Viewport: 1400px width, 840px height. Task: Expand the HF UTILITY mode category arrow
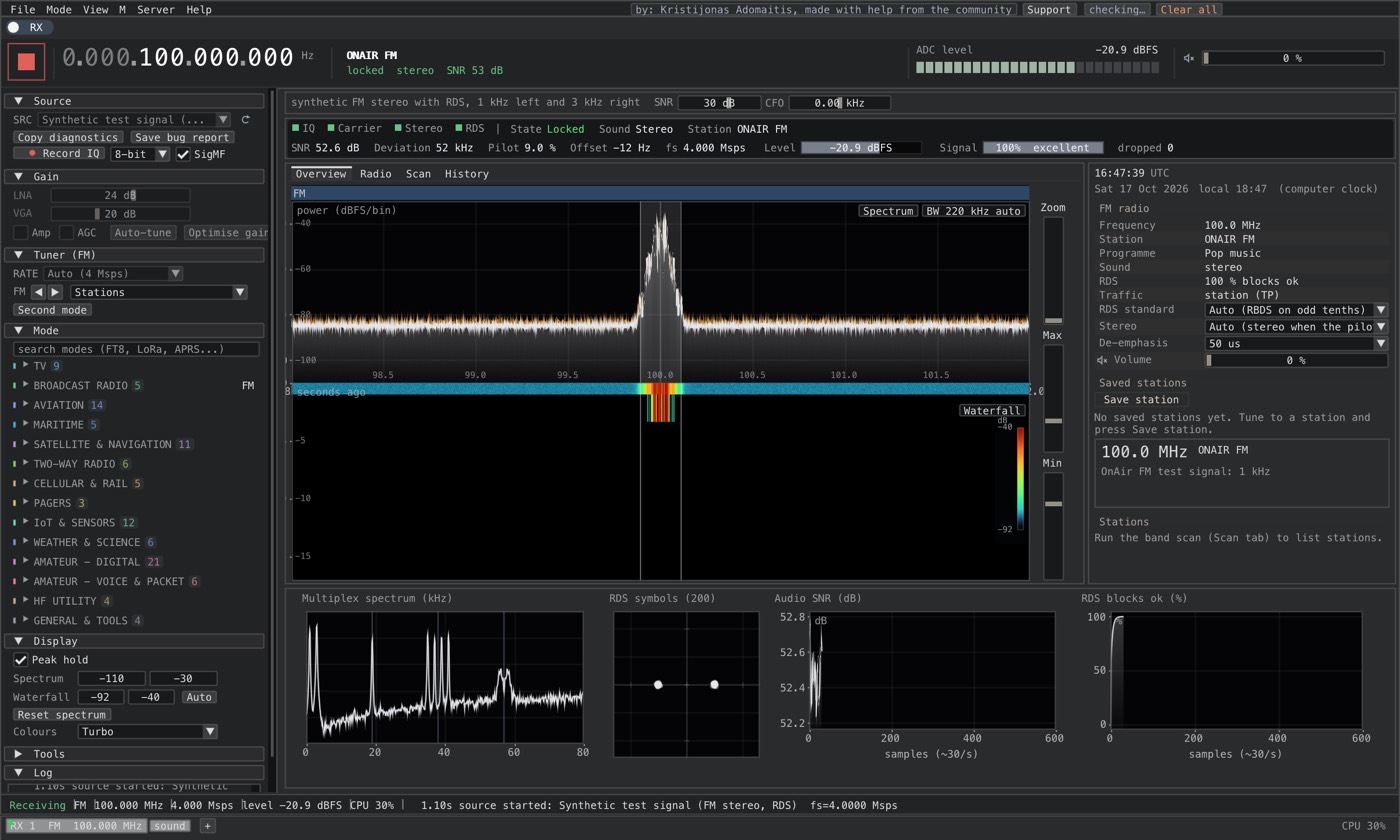tap(26, 601)
